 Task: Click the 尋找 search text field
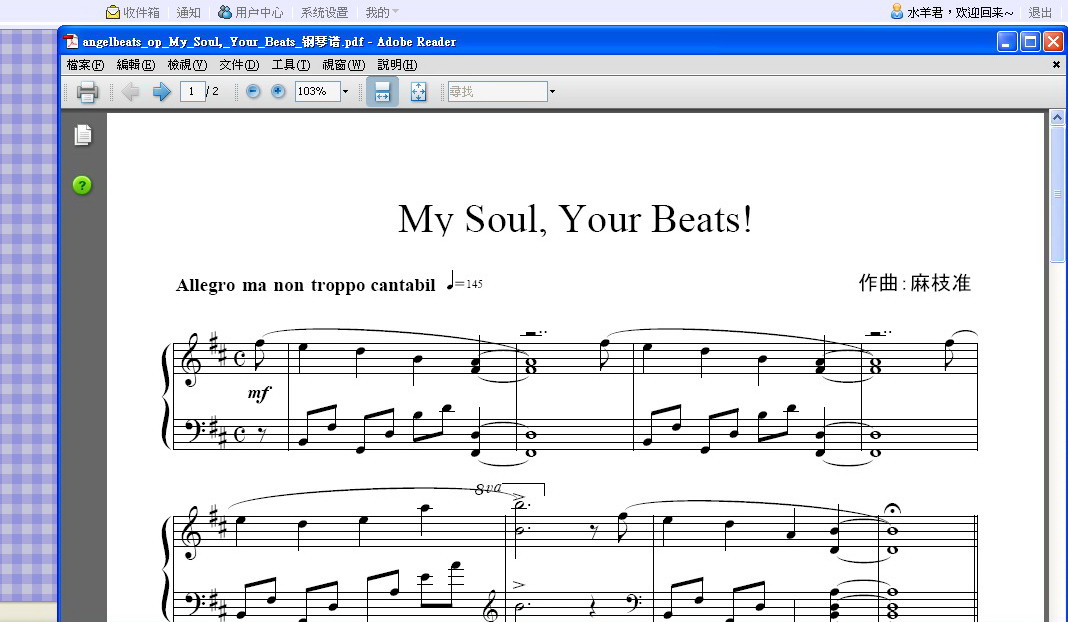(x=497, y=91)
